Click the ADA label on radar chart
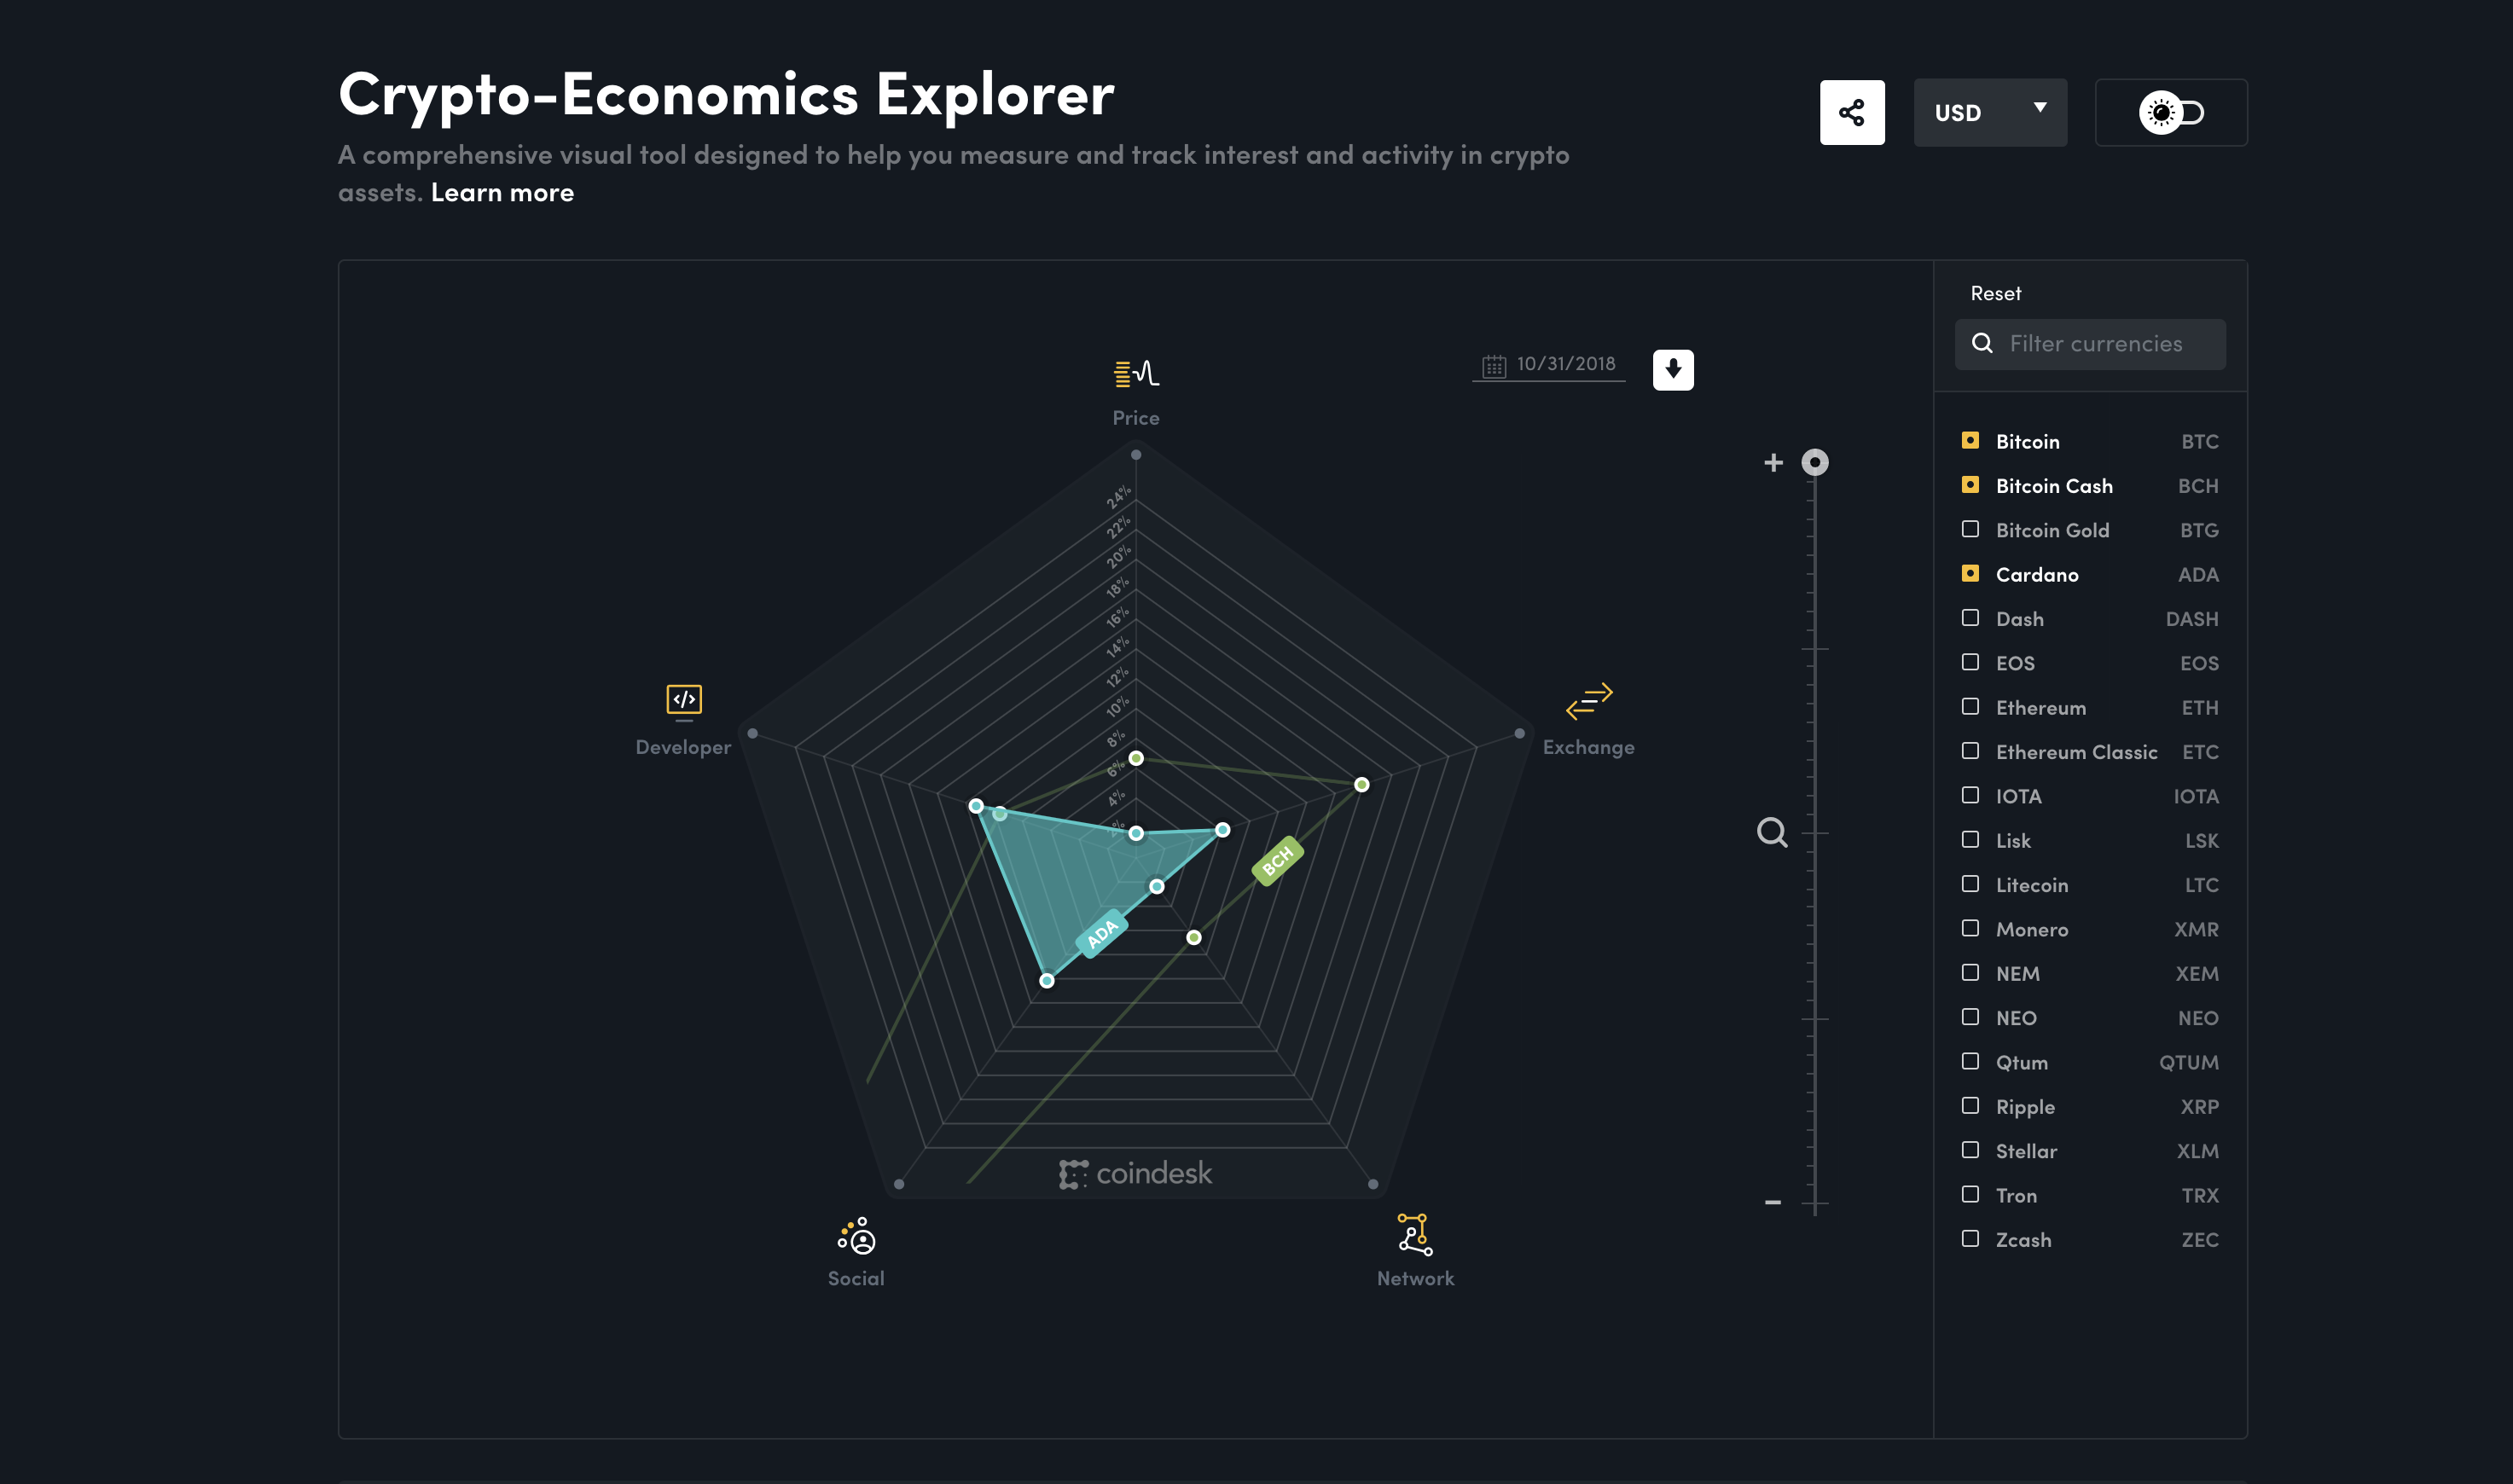 click(x=1102, y=934)
